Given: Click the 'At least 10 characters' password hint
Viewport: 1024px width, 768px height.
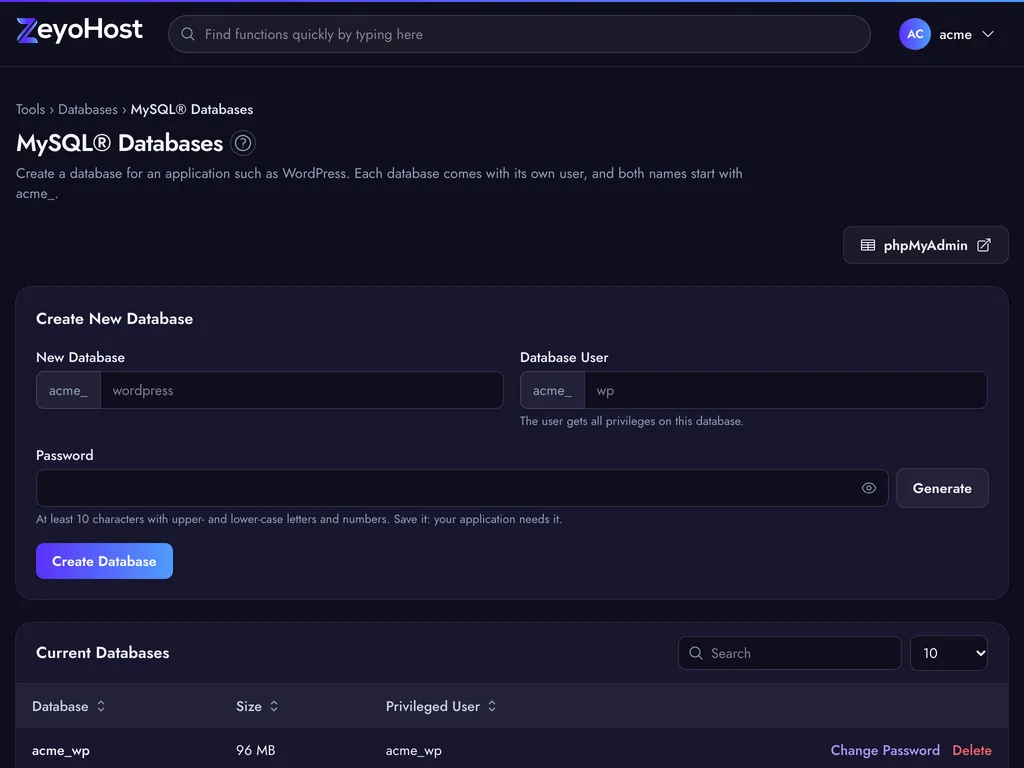Looking at the screenshot, I should [x=298, y=519].
